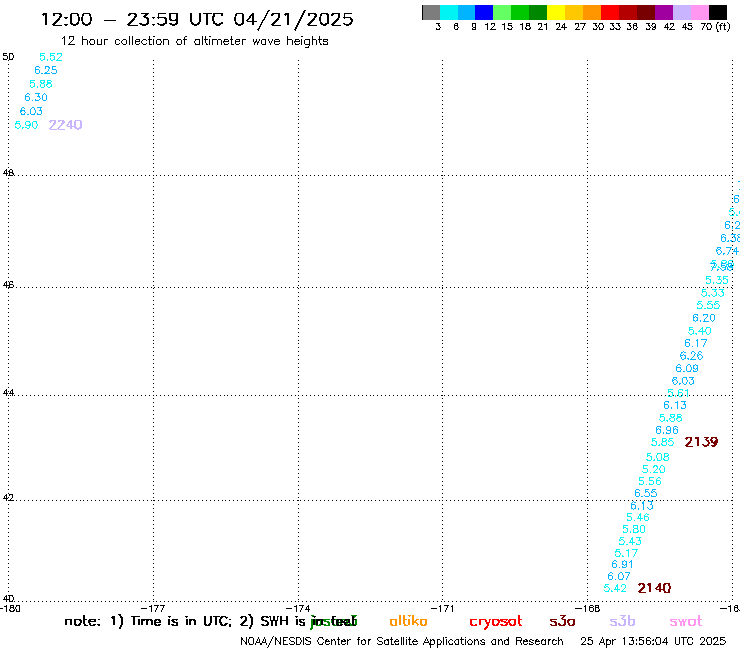This screenshot has height=650, width=740.
Task: Click the 'NOAA/NESDIS Center for Satellite Applications and Research' credit
Action: (x=402, y=642)
